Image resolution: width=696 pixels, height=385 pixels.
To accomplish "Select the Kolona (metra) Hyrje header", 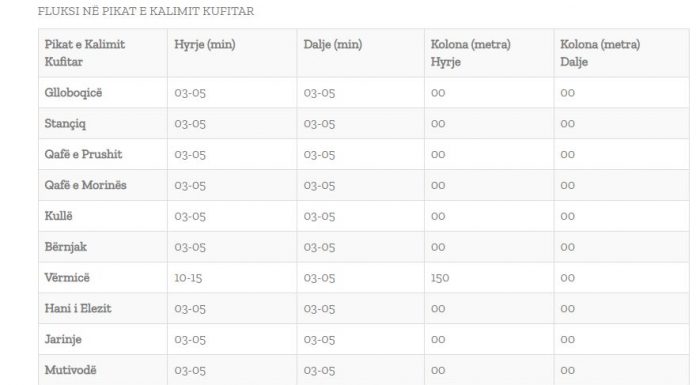I will coord(471,53).
